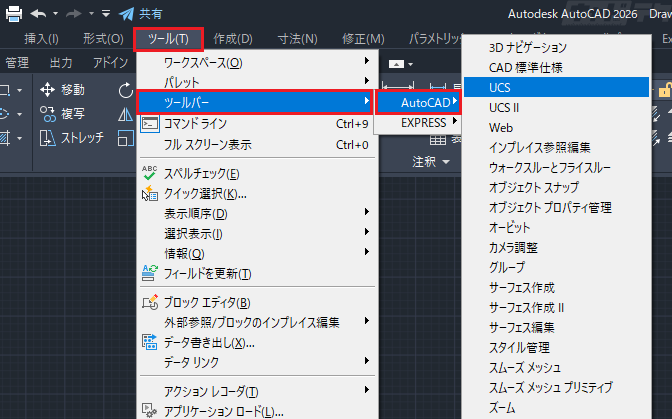This screenshot has height=419, width=672.
Task: Expand アクション レコーダ(T) submenu
Action: (258, 391)
